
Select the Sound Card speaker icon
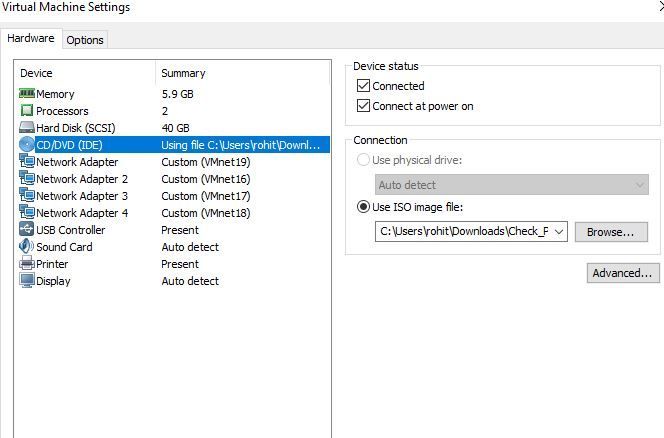(x=27, y=247)
